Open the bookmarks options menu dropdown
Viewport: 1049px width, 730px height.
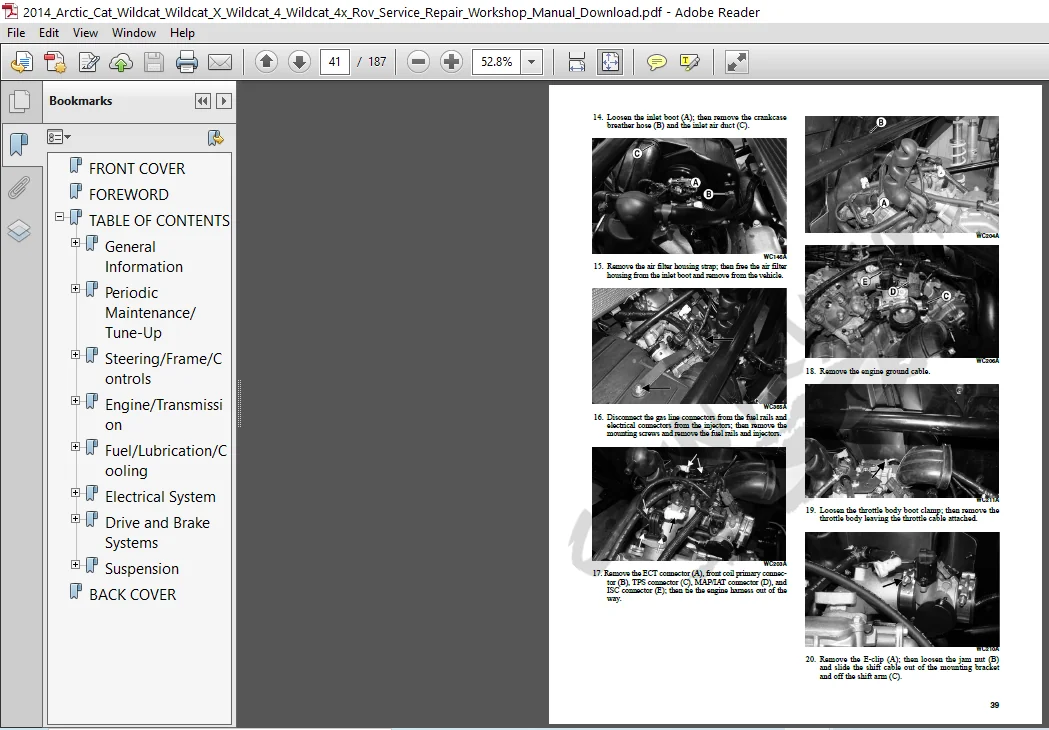coord(59,137)
